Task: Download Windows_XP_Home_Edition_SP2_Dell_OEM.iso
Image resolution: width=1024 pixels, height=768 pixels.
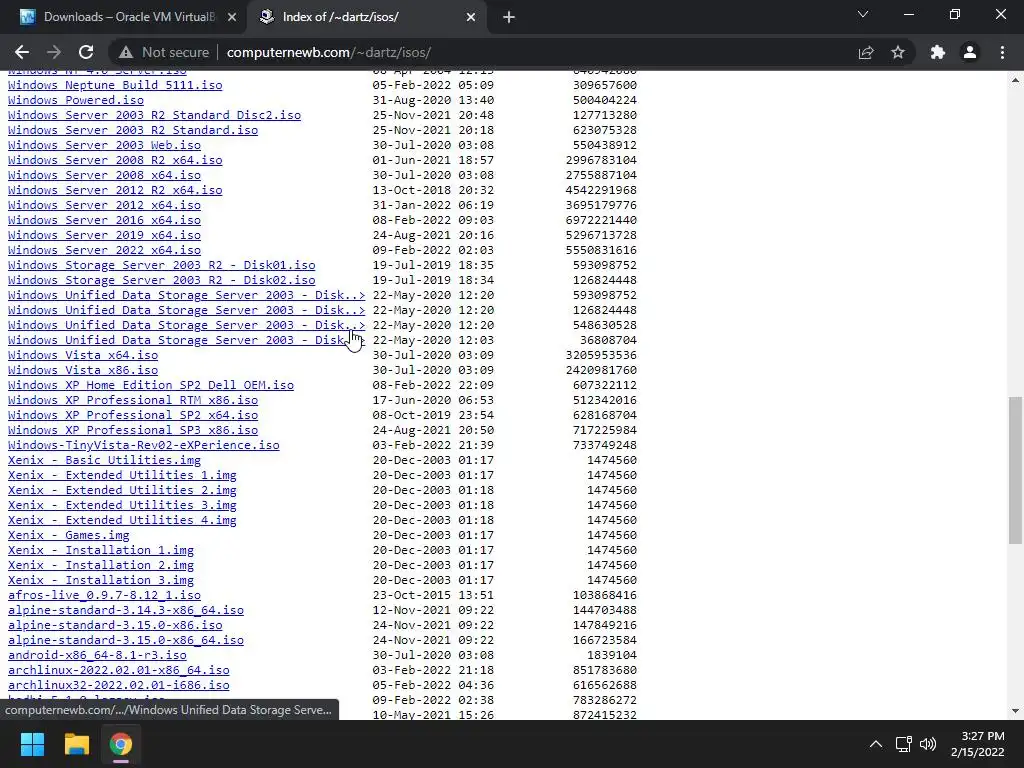Action: point(151,385)
